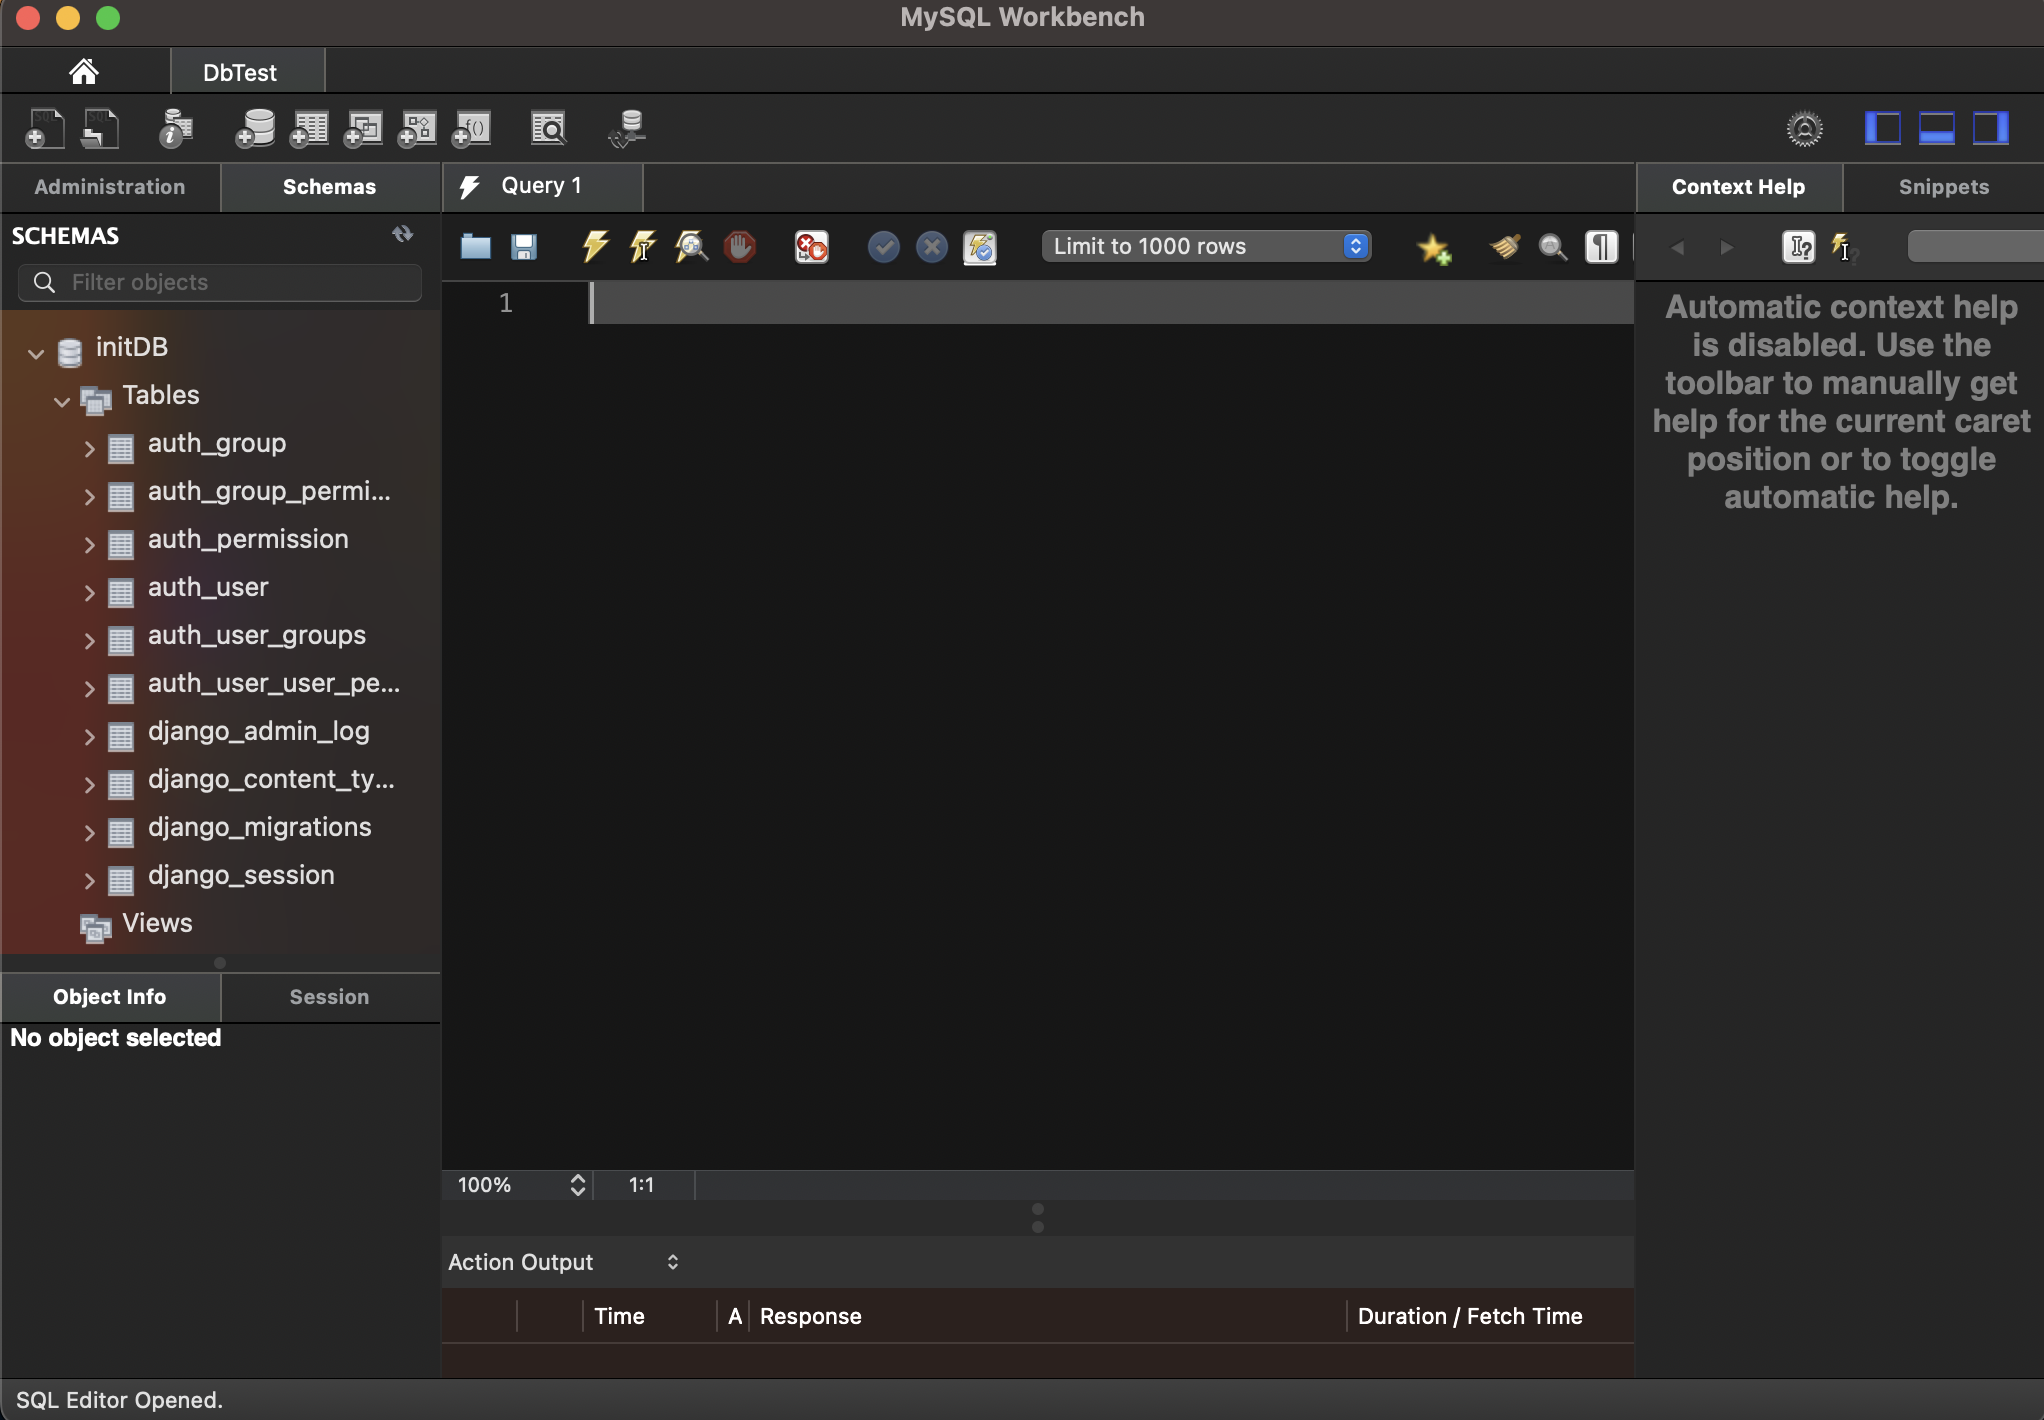Collapse the initDB schema
This screenshot has width=2044, height=1420.
36,353
